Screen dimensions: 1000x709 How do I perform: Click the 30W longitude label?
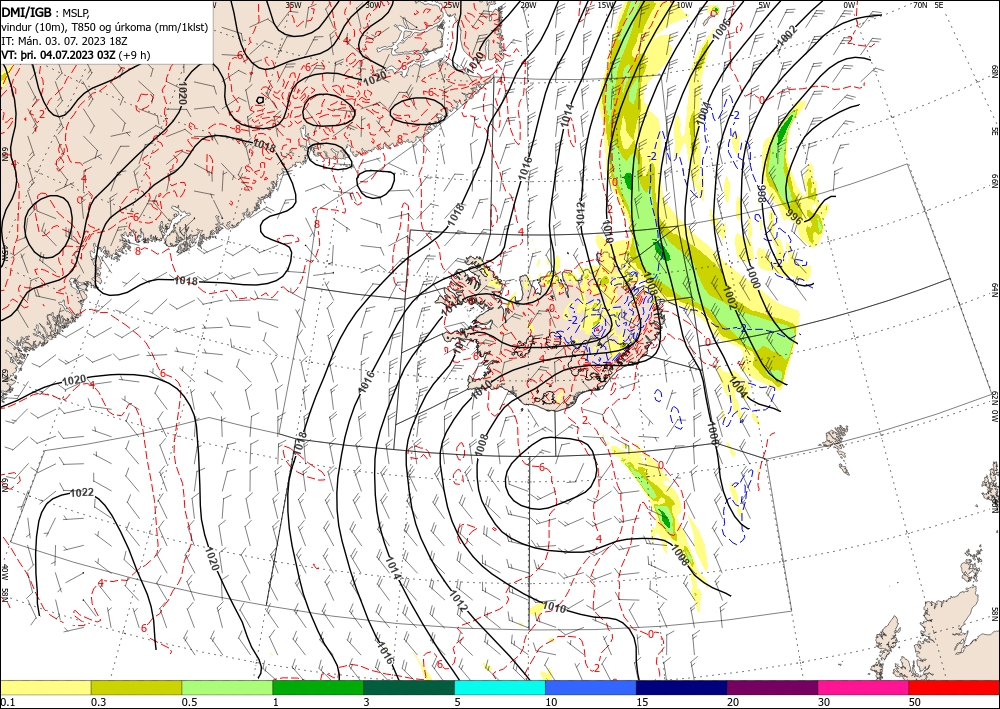[373, 4]
